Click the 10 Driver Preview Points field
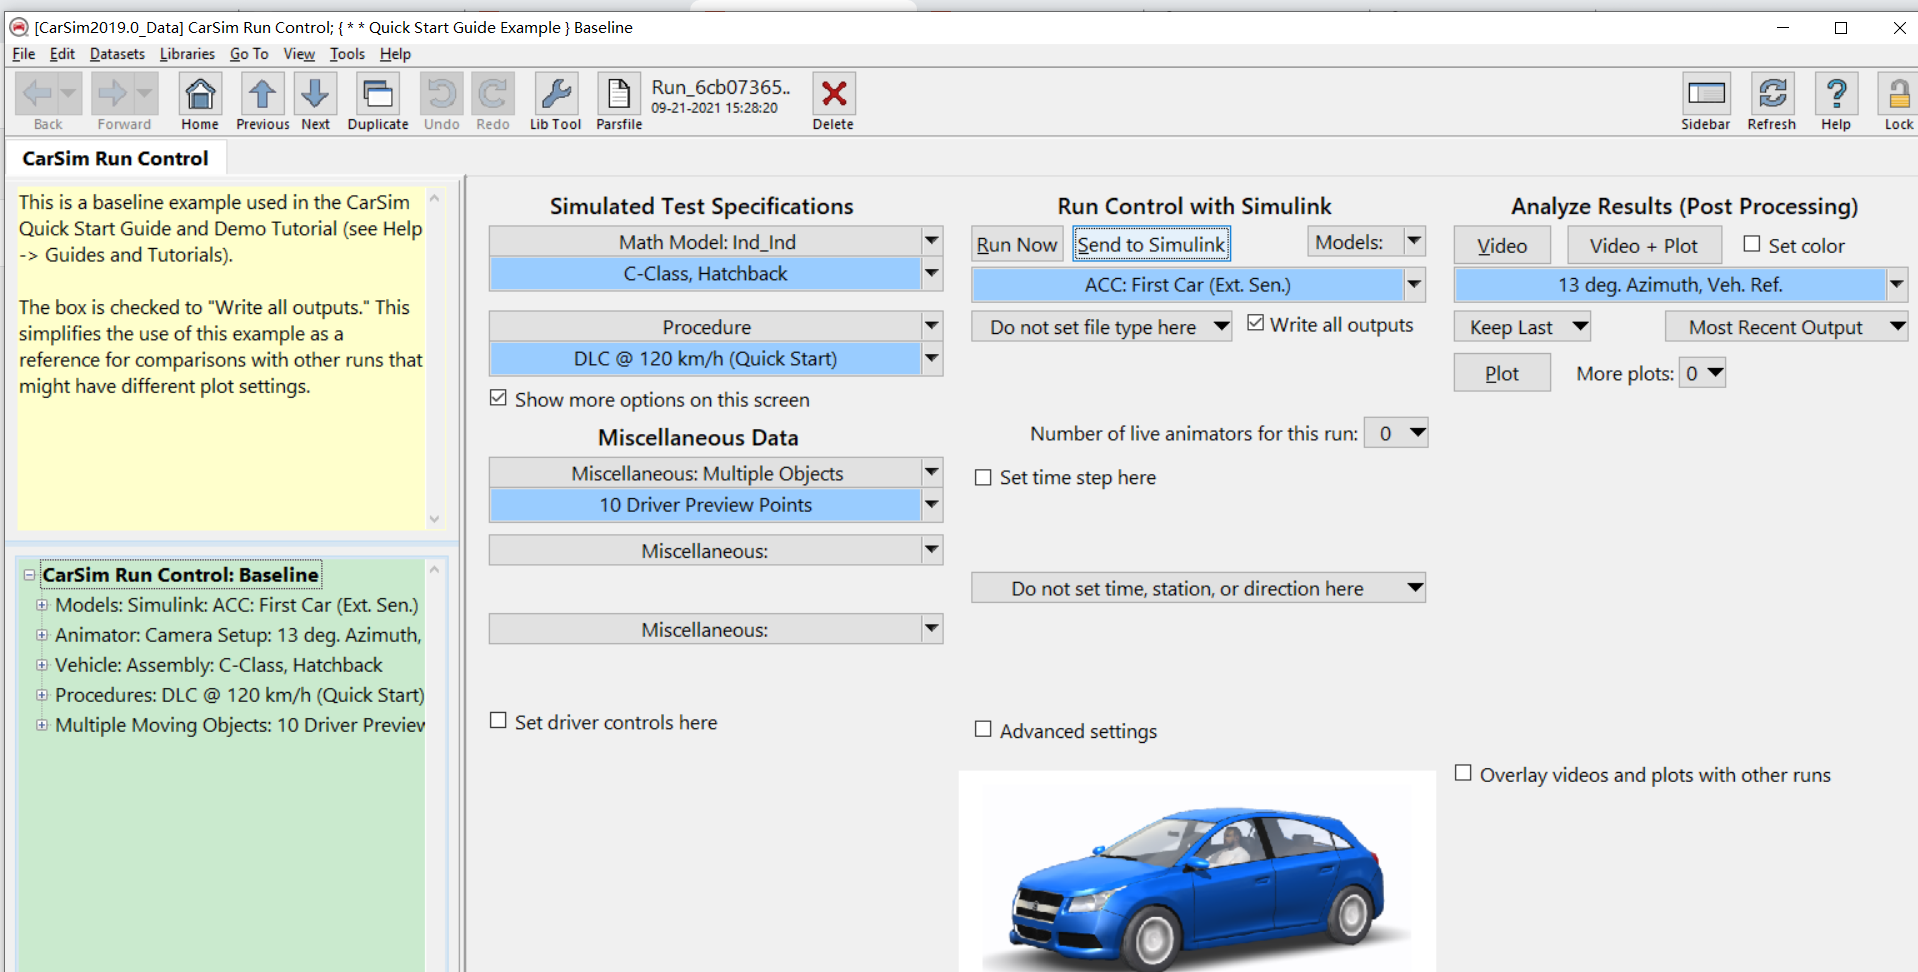The width and height of the screenshot is (1918, 972). click(706, 505)
